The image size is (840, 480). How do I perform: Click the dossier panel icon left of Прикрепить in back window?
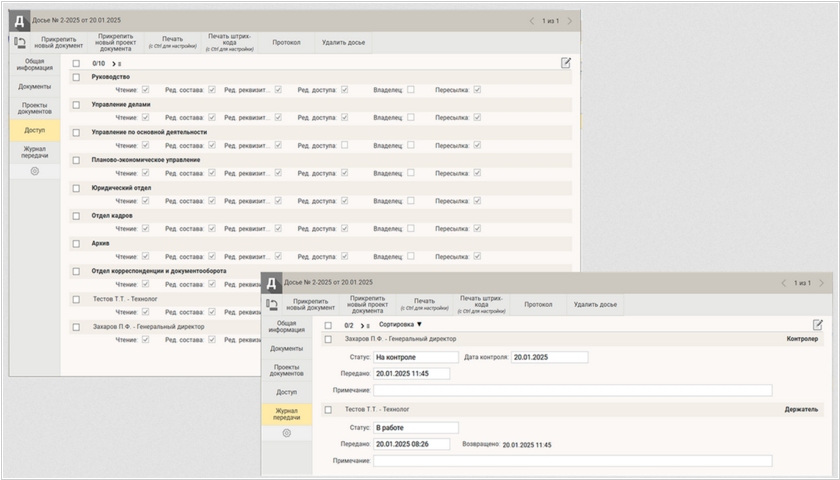(x=20, y=43)
